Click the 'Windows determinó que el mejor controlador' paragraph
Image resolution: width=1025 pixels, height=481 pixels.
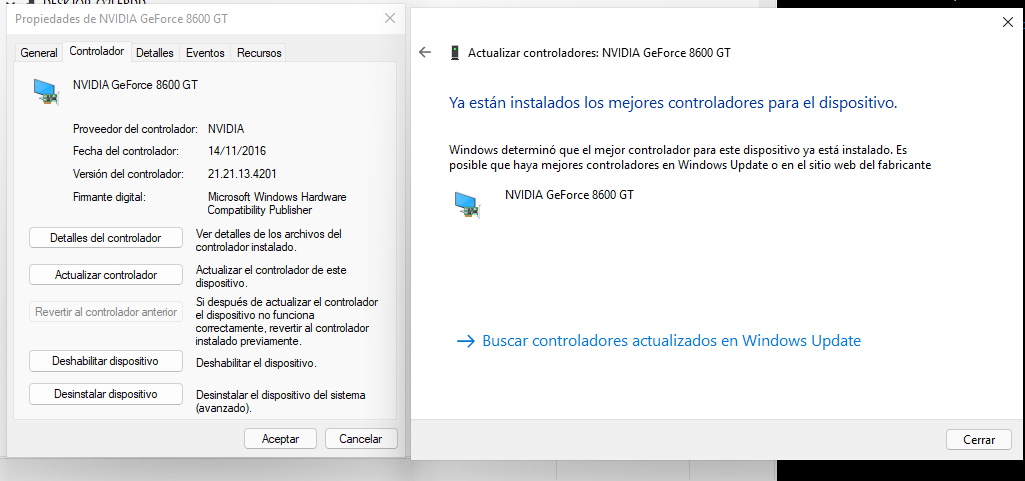pyautogui.click(x=690, y=157)
